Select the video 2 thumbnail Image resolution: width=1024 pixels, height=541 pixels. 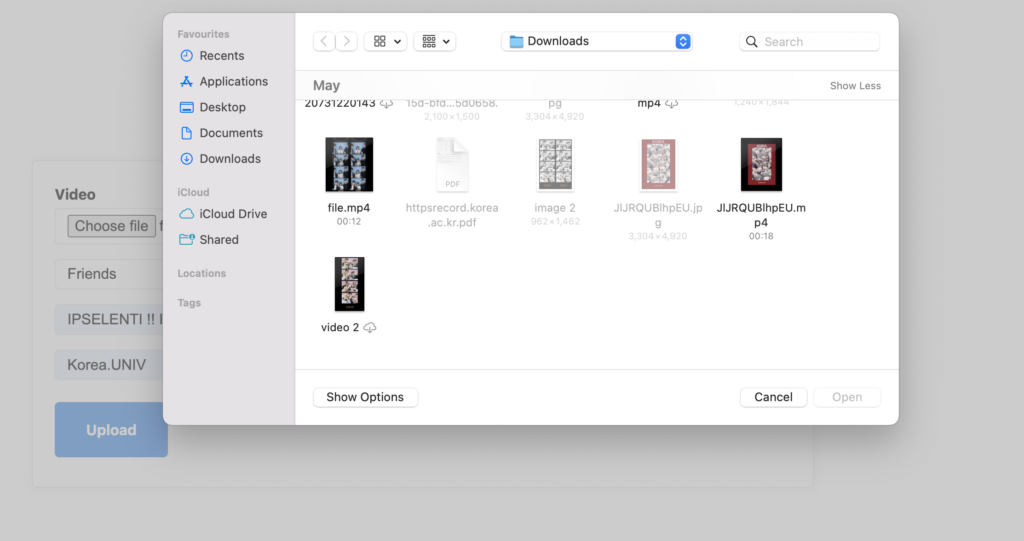tap(349, 284)
